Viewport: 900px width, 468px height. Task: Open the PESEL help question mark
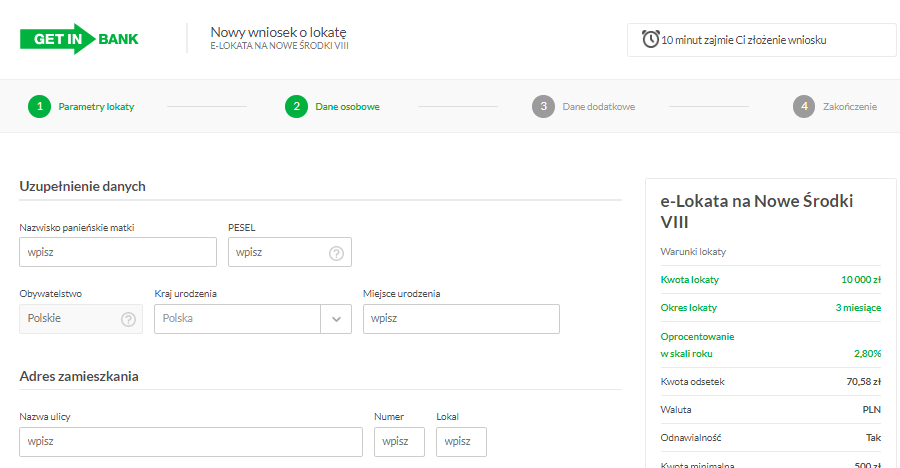pyautogui.click(x=336, y=253)
